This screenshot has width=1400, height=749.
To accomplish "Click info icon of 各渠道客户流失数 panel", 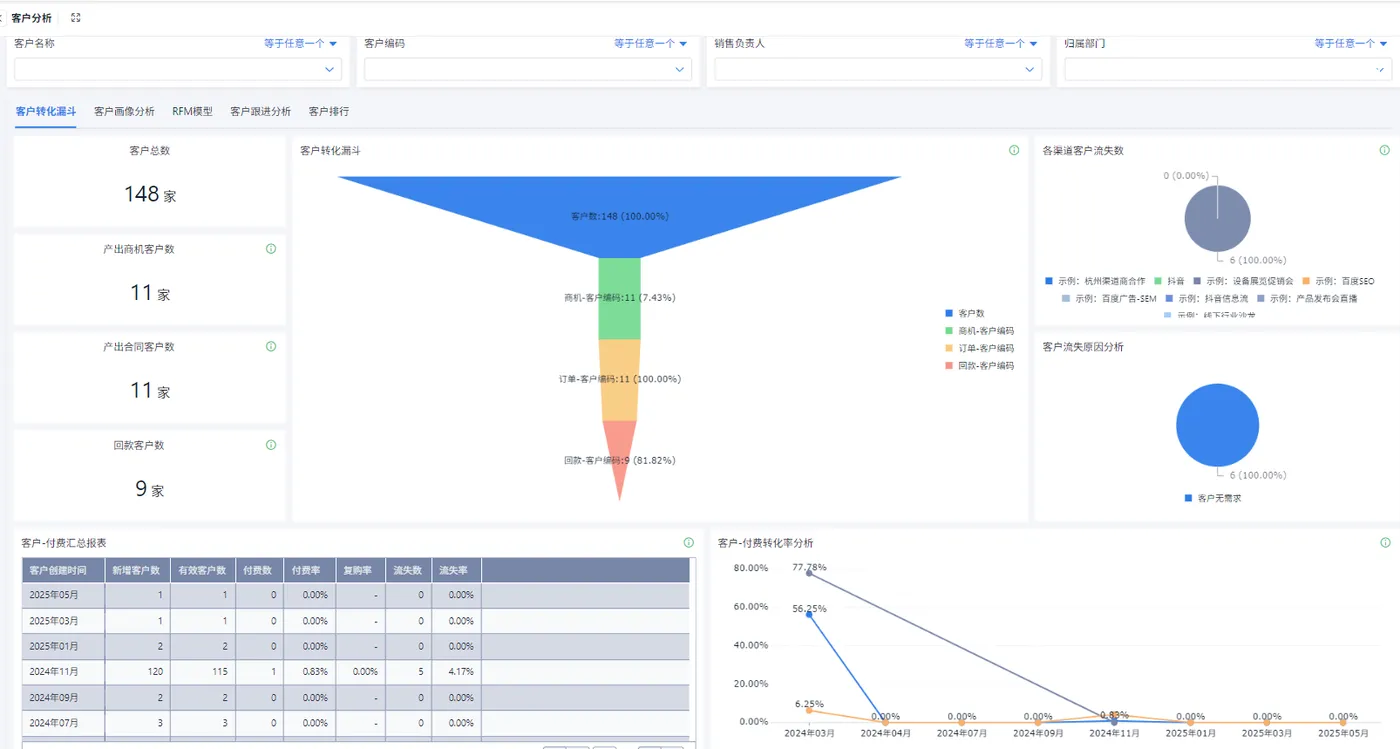I will point(1384,151).
